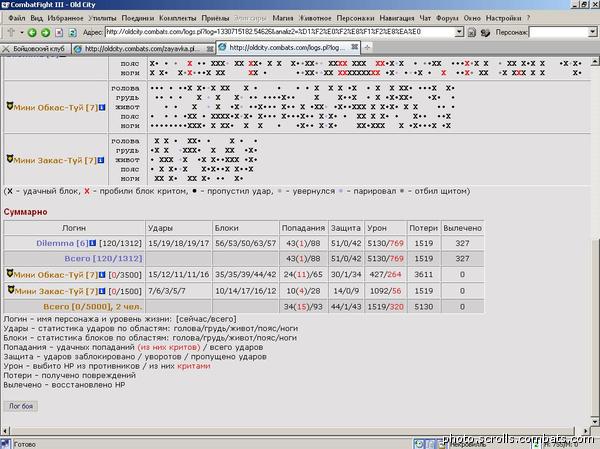Open the small dropdown beside the up-arrow icon
The width and height of the screenshot is (600, 449).
coord(22,33)
